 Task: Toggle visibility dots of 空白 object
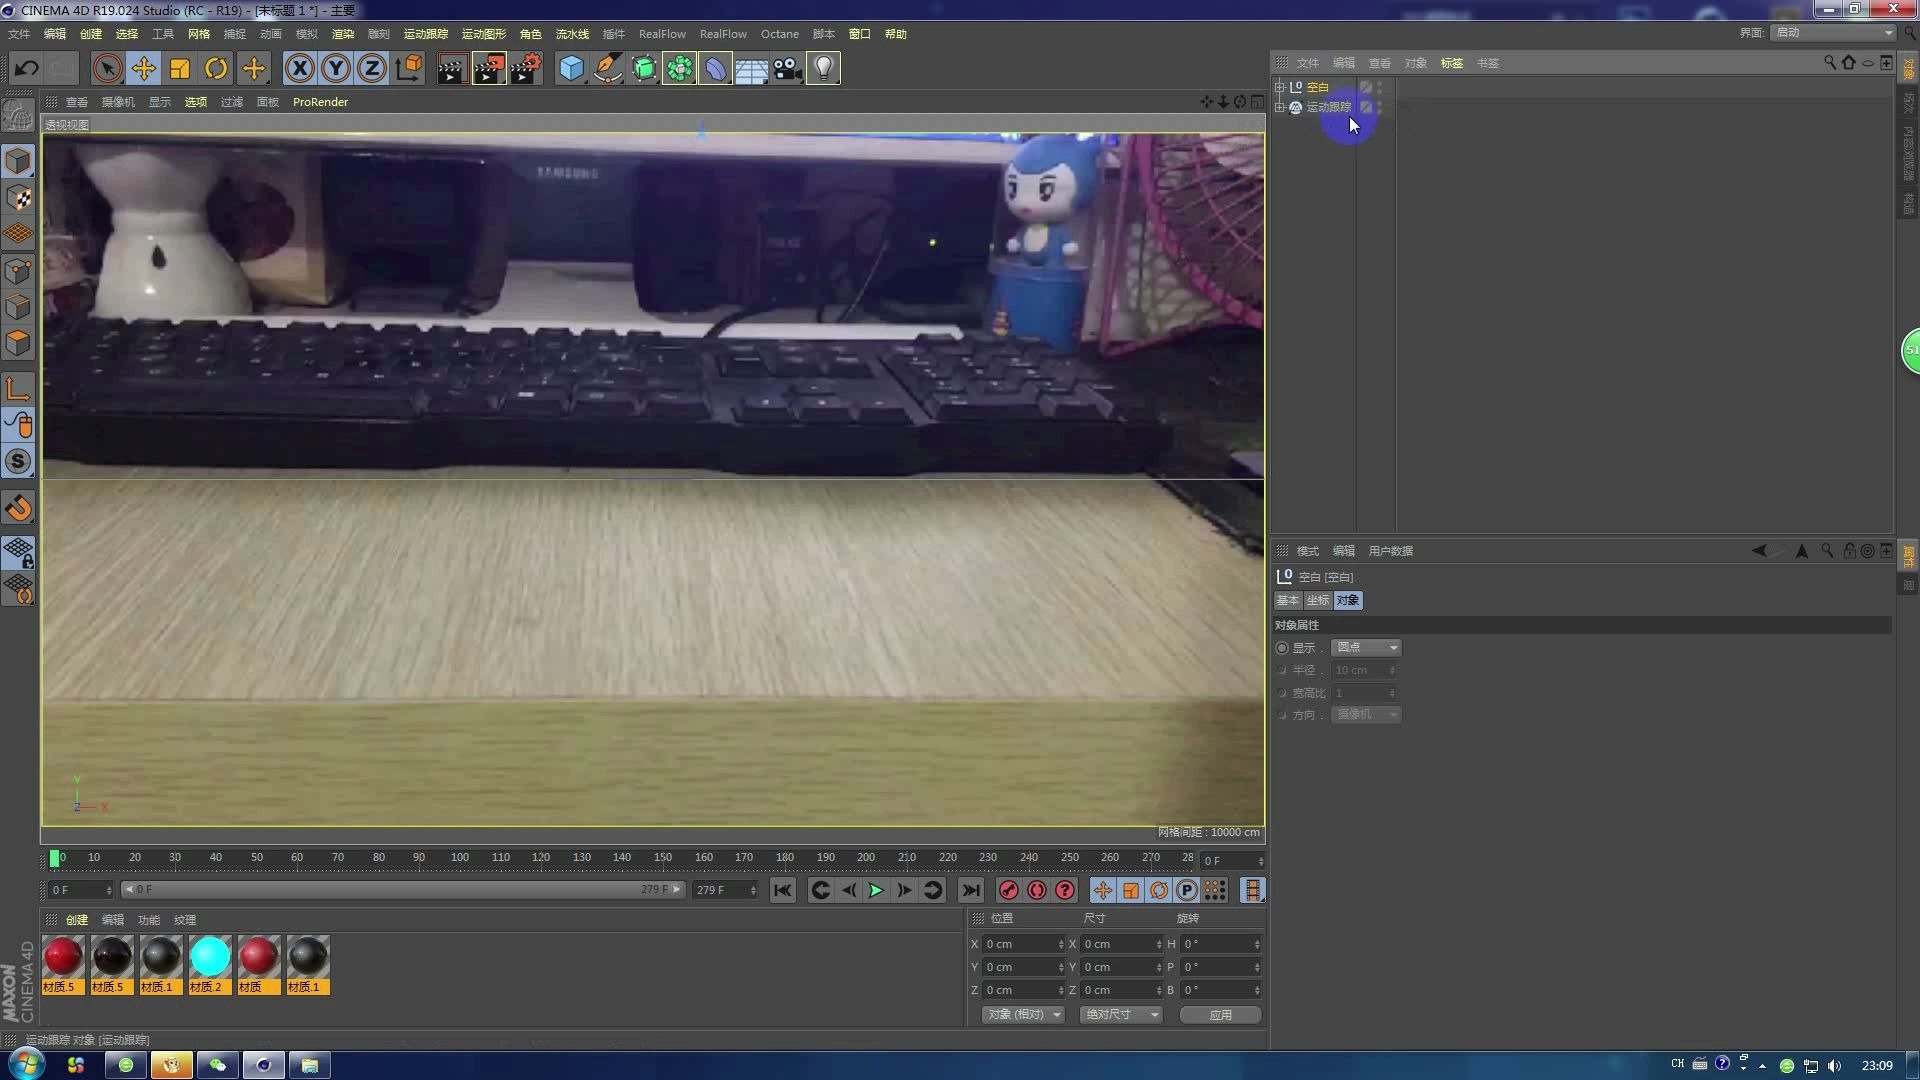(1379, 87)
